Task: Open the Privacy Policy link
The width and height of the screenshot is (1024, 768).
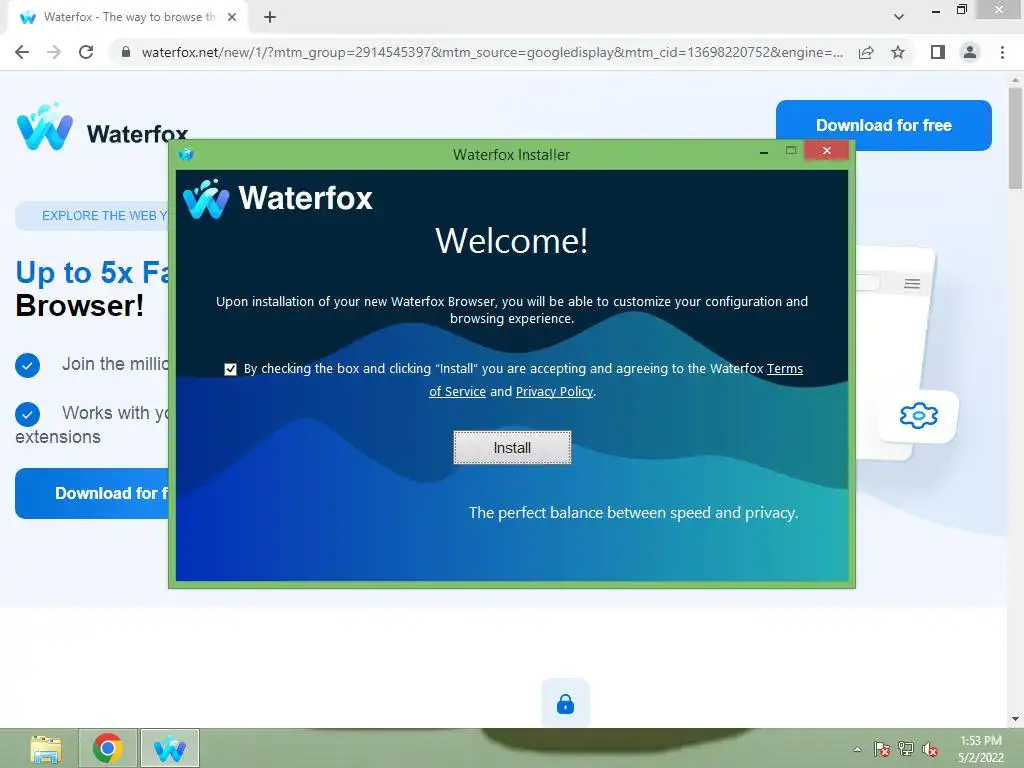Action: pos(554,391)
